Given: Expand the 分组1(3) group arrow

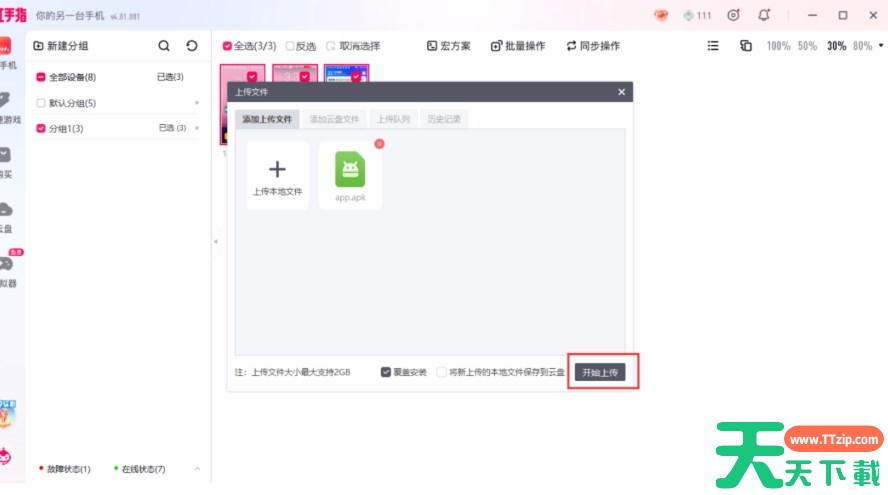Looking at the screenshot, I should [197, 129].
